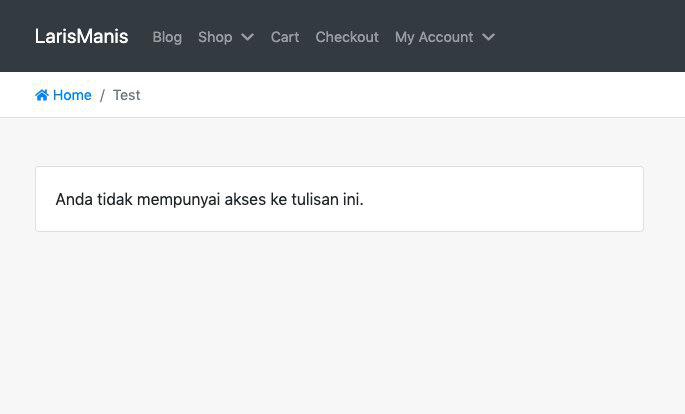Screen dimensions: 685x414
Task: Click the 'Anda tidak mempunyai akses' message
Action: pos(209,199)
